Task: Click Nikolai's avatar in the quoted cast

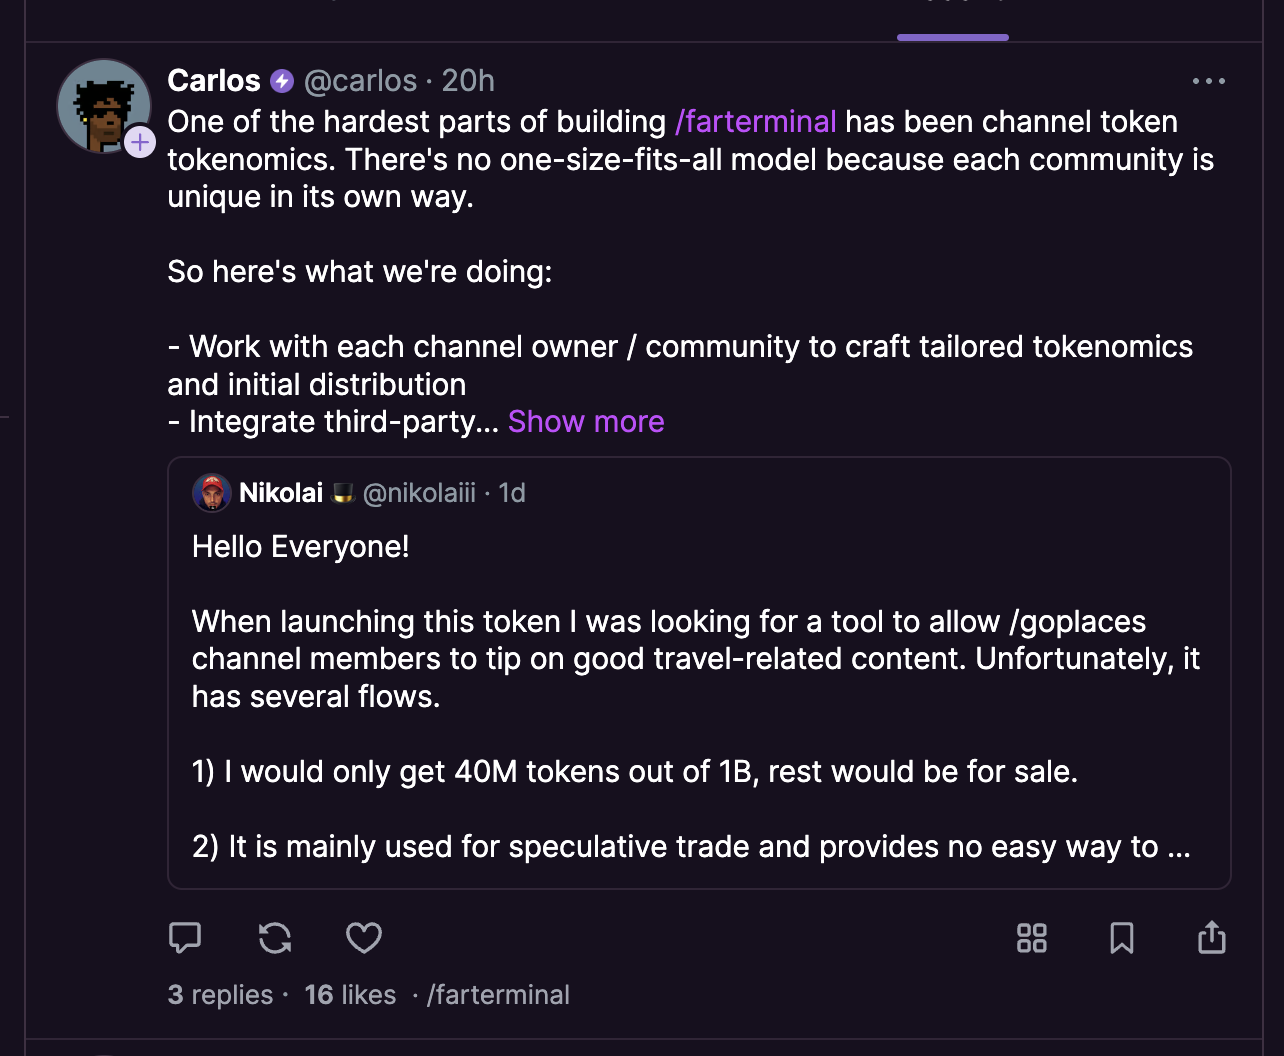Action: 212,493
